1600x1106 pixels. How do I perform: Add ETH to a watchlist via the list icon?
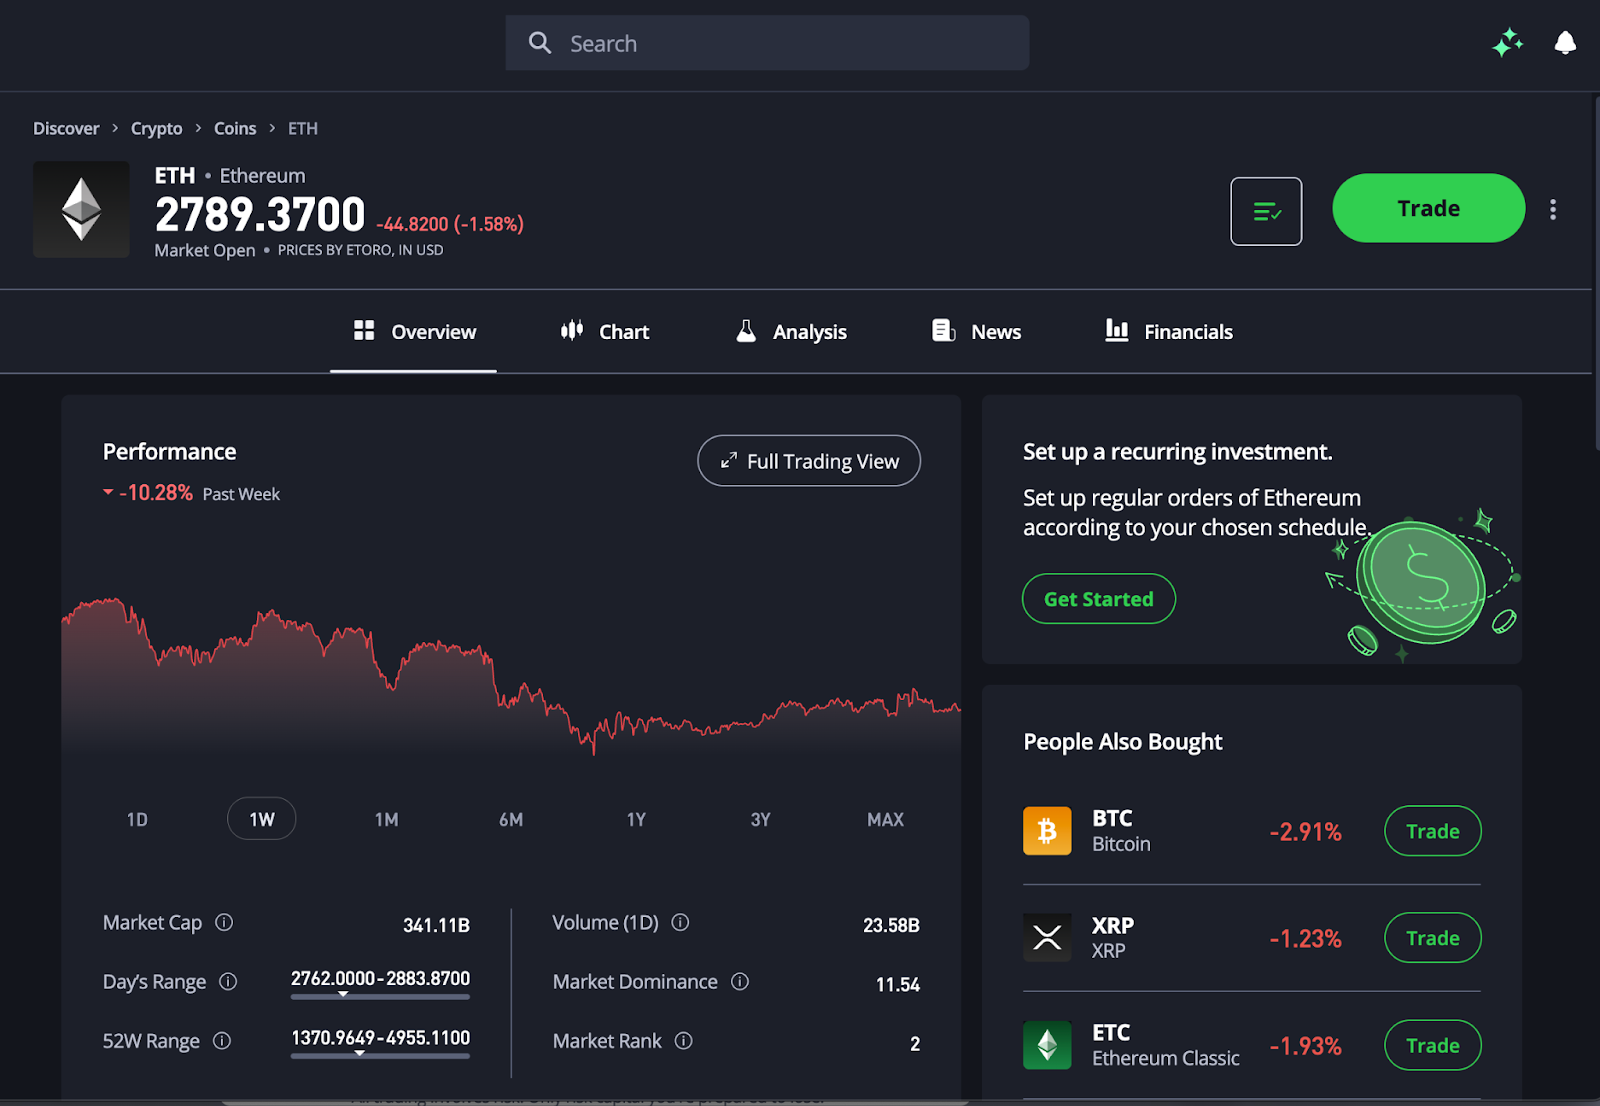(x=1266, y=210)
